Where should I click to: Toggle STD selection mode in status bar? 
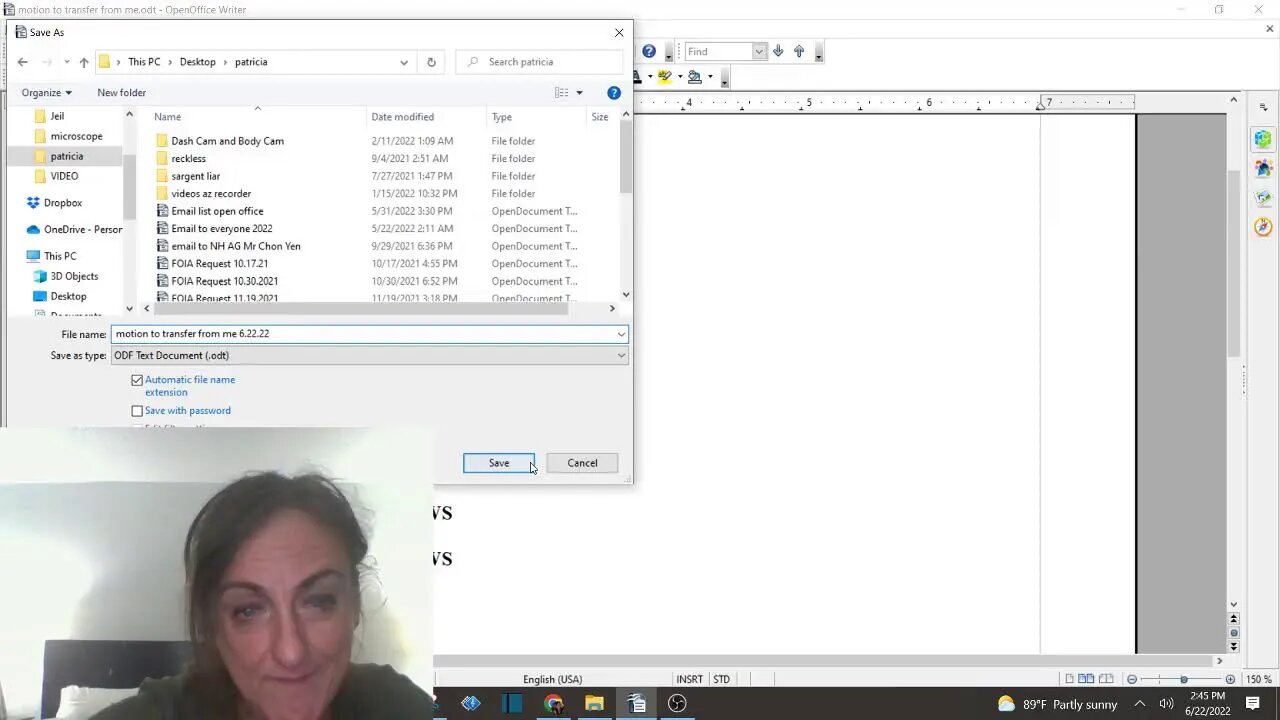tap(721, 679)
